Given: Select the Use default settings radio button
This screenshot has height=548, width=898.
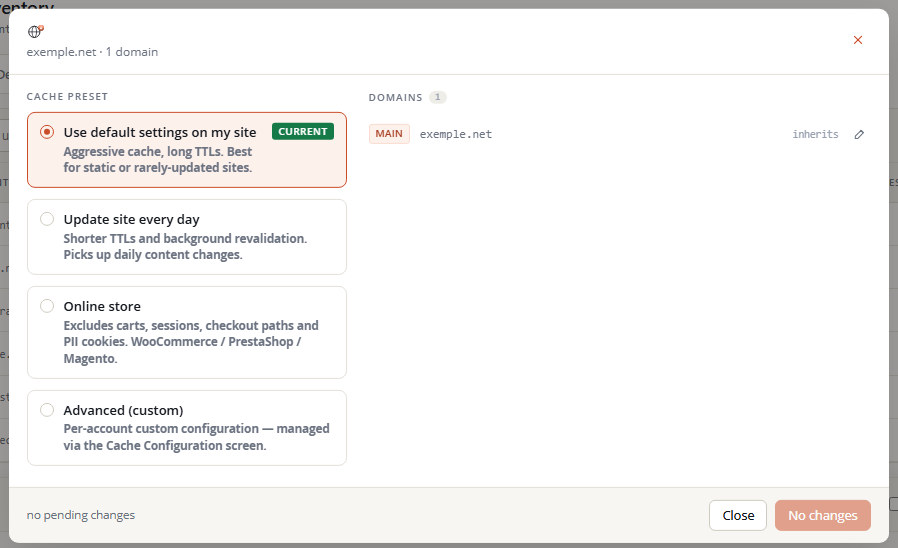Looking at the screenshot, I should (47, 132).
